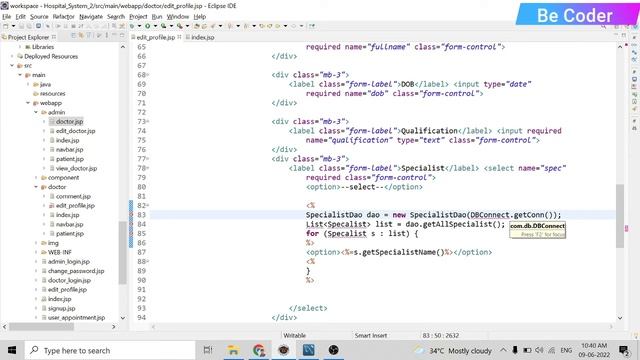Open the New toolbar dropdown arrow
The image size is (640, 360).
coord(13,26)
